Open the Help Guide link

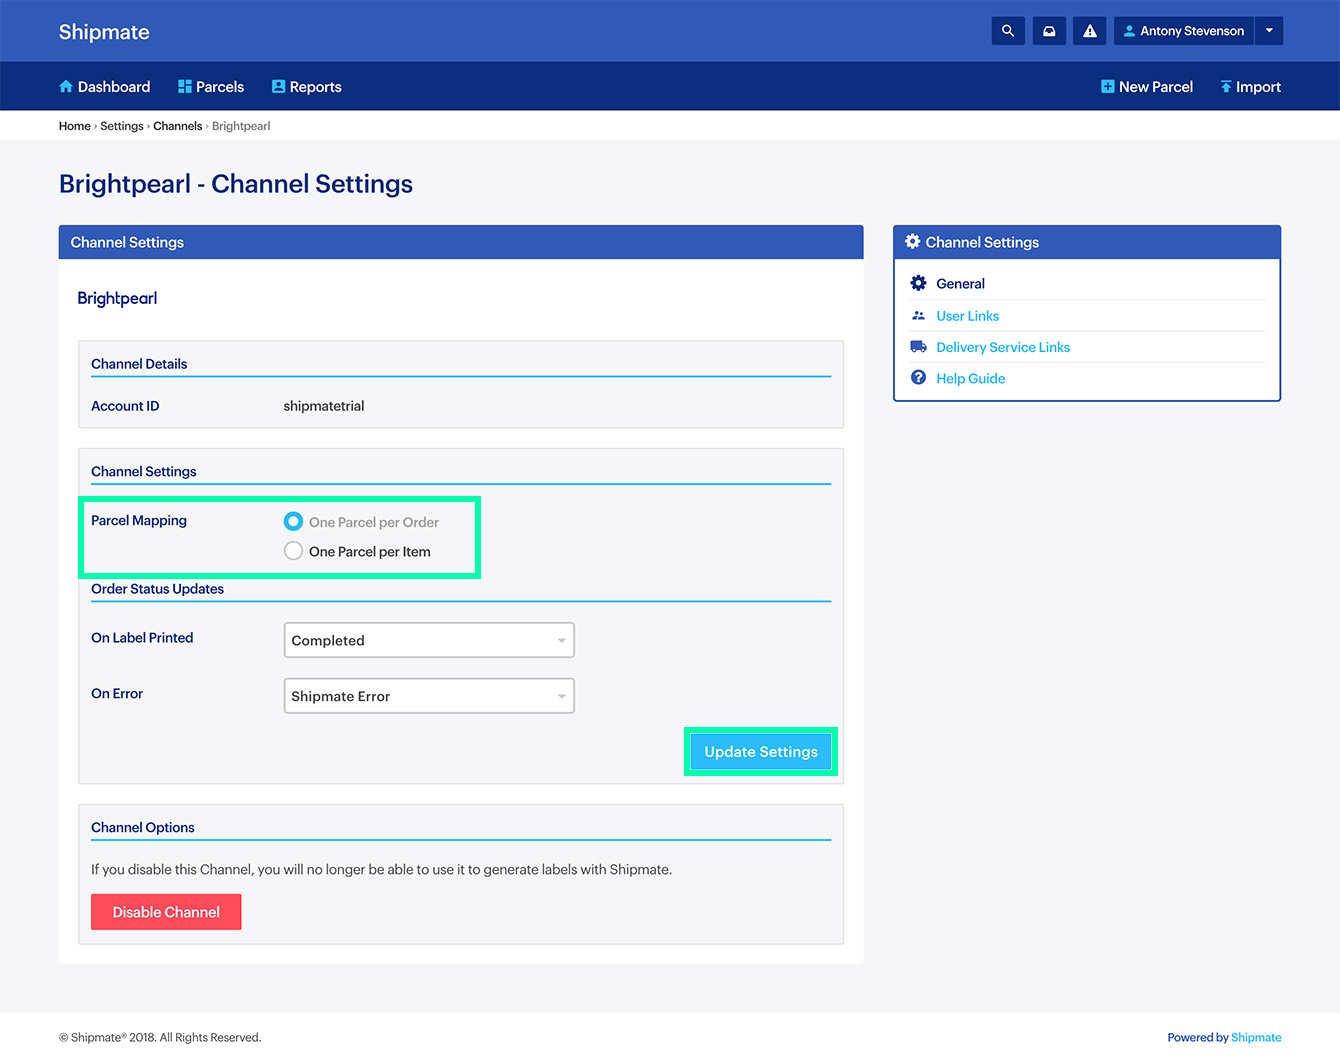(971, 379)
